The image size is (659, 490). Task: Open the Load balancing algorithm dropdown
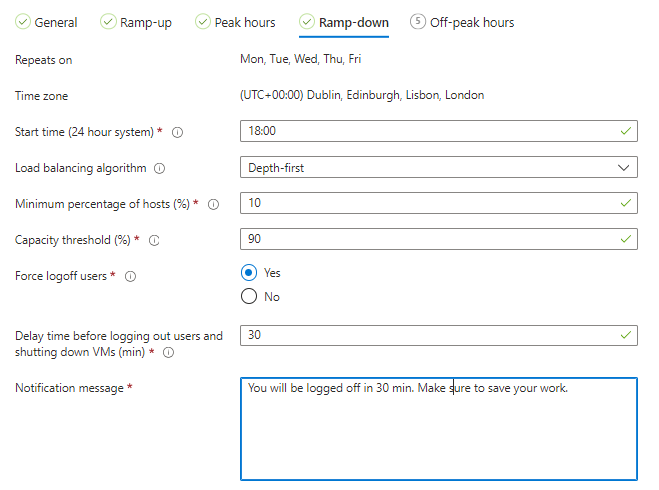point(438,168)
